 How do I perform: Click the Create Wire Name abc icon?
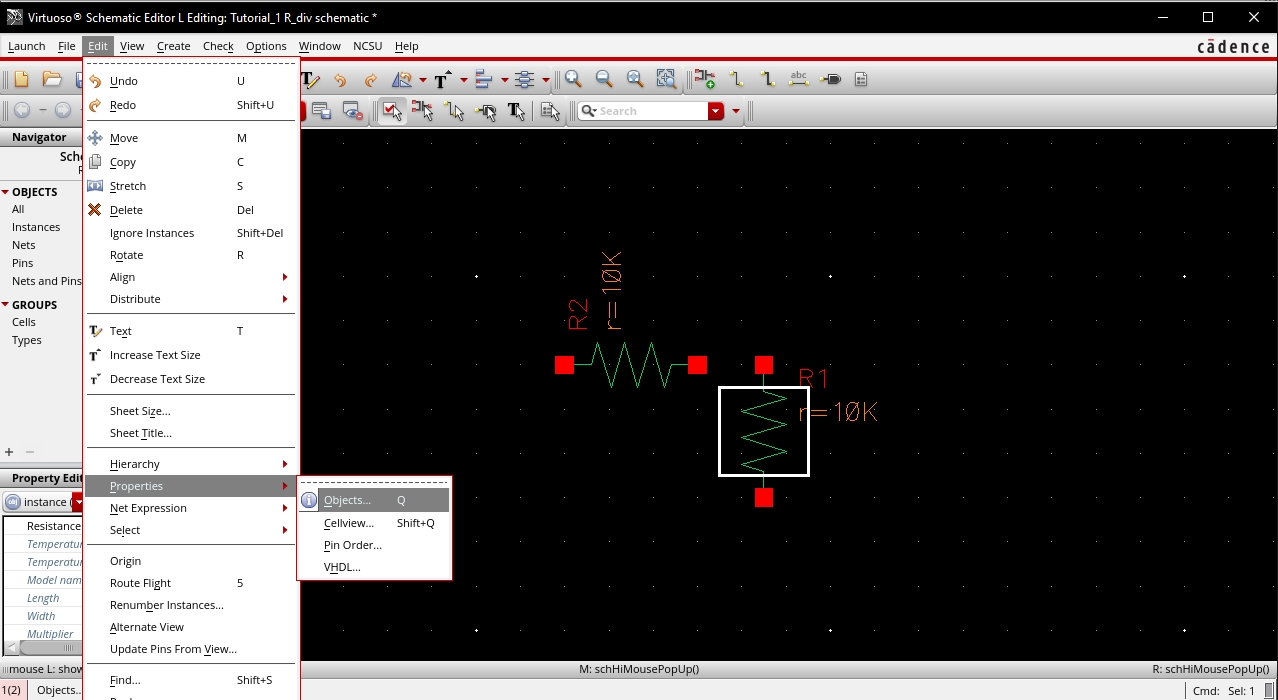(x=798, y=80)
